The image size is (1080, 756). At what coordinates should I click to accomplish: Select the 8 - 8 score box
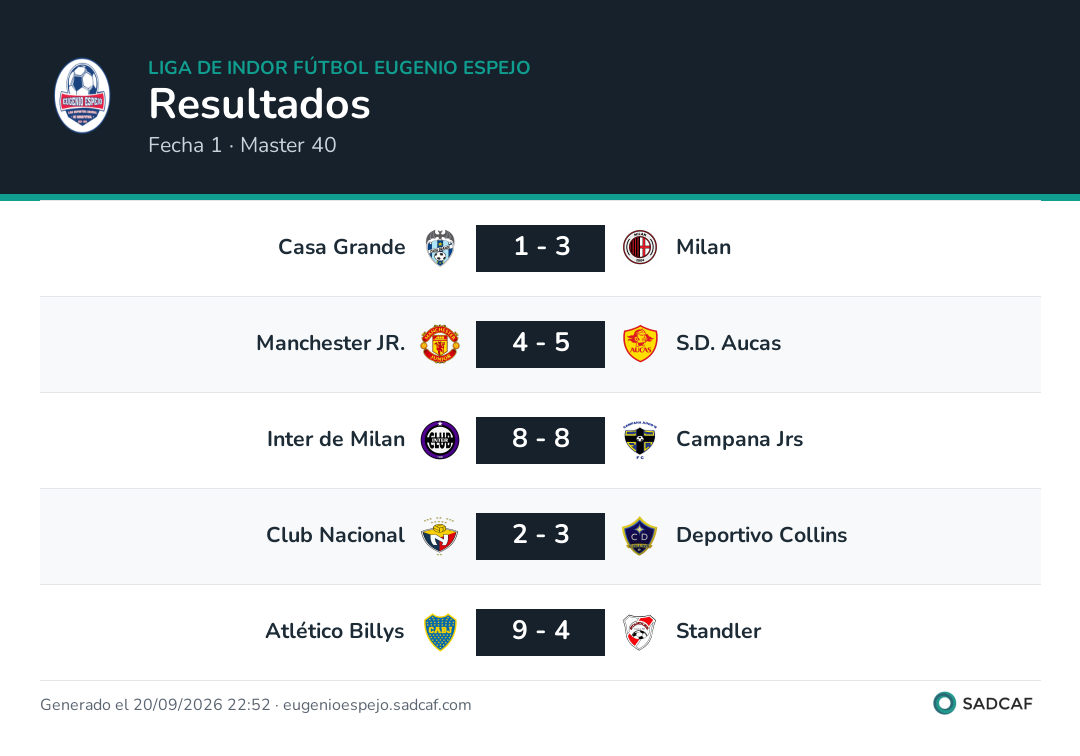[x=540, y=440]
